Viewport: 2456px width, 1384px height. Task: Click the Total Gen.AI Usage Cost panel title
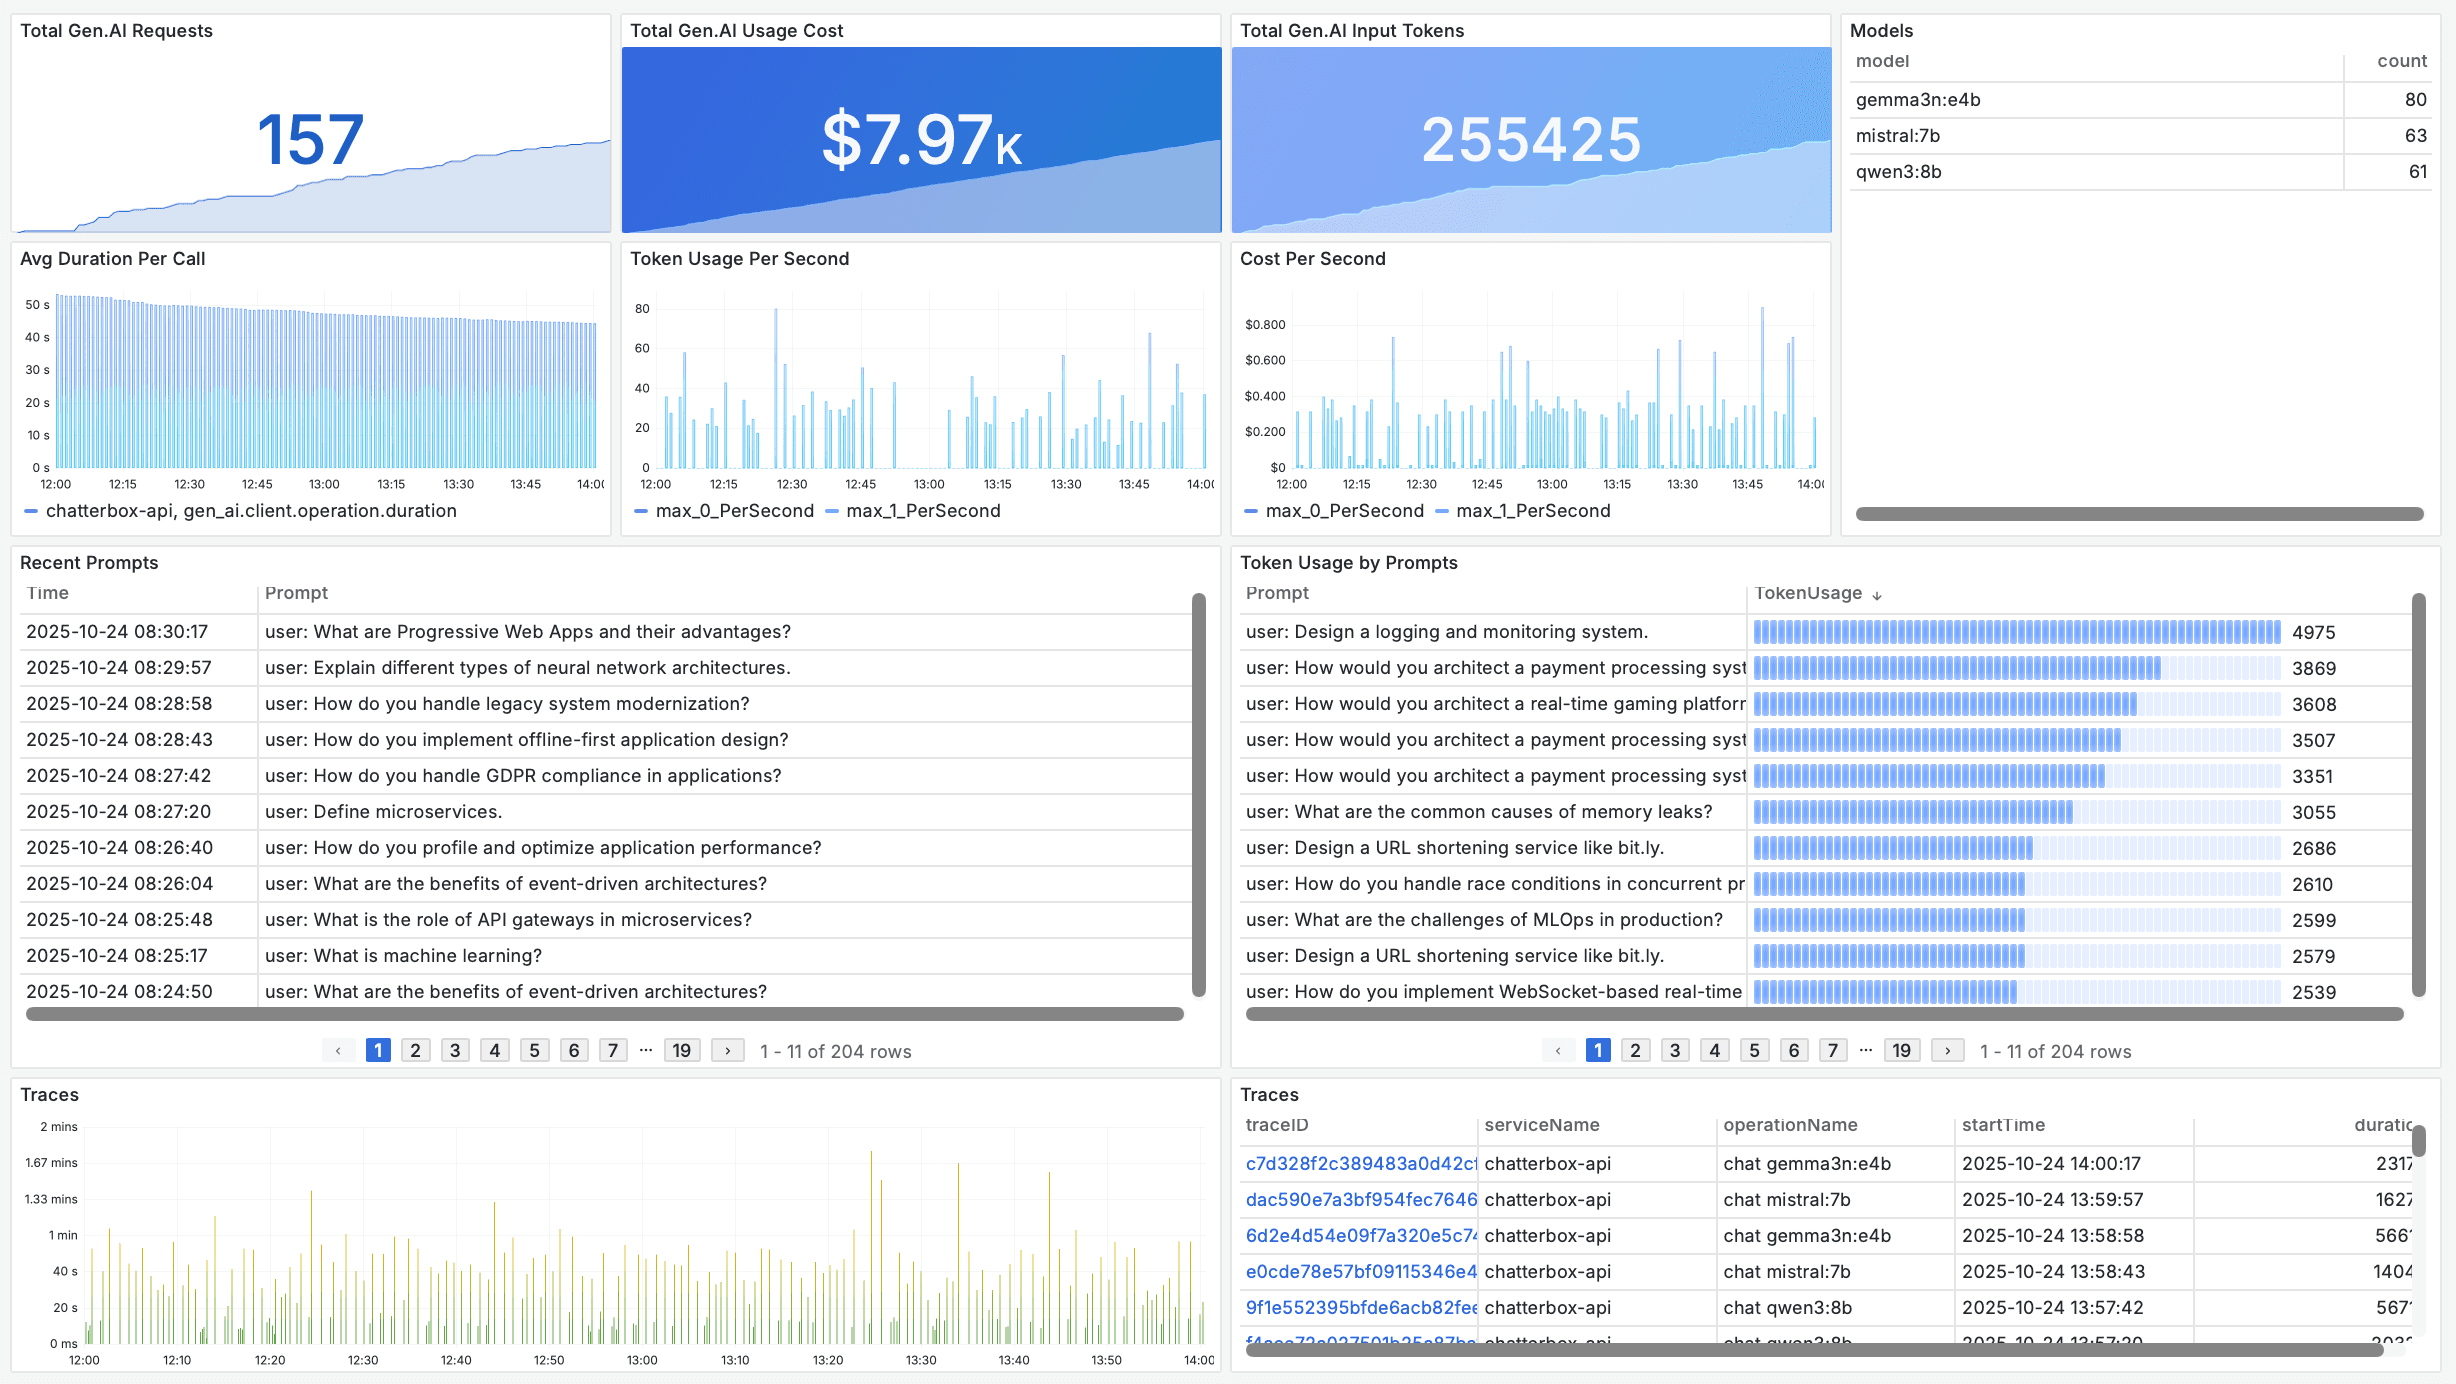point(737,31)
